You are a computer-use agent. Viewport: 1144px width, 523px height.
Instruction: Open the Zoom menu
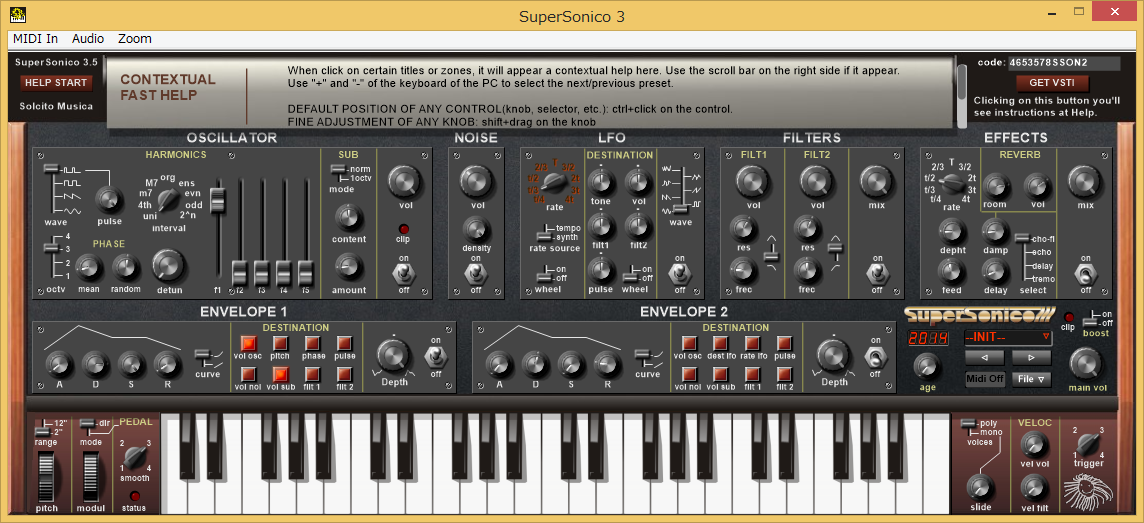click(x=135, y=39)
